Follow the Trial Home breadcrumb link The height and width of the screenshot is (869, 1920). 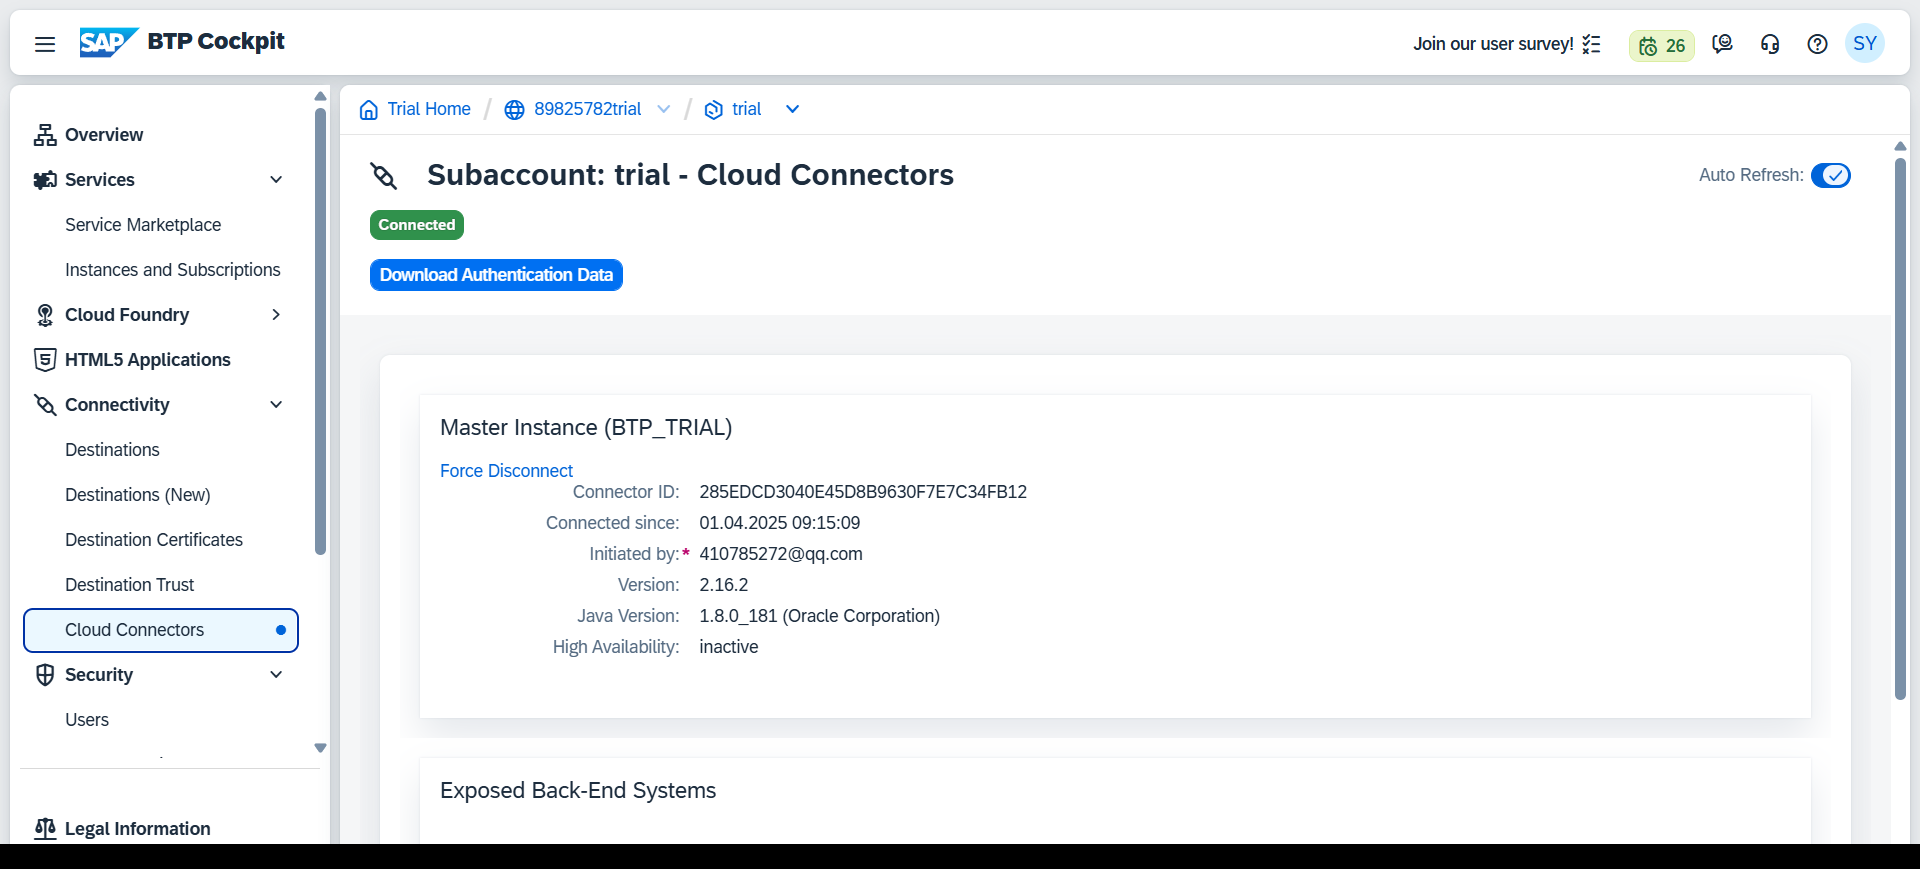(x=429, y=109)
